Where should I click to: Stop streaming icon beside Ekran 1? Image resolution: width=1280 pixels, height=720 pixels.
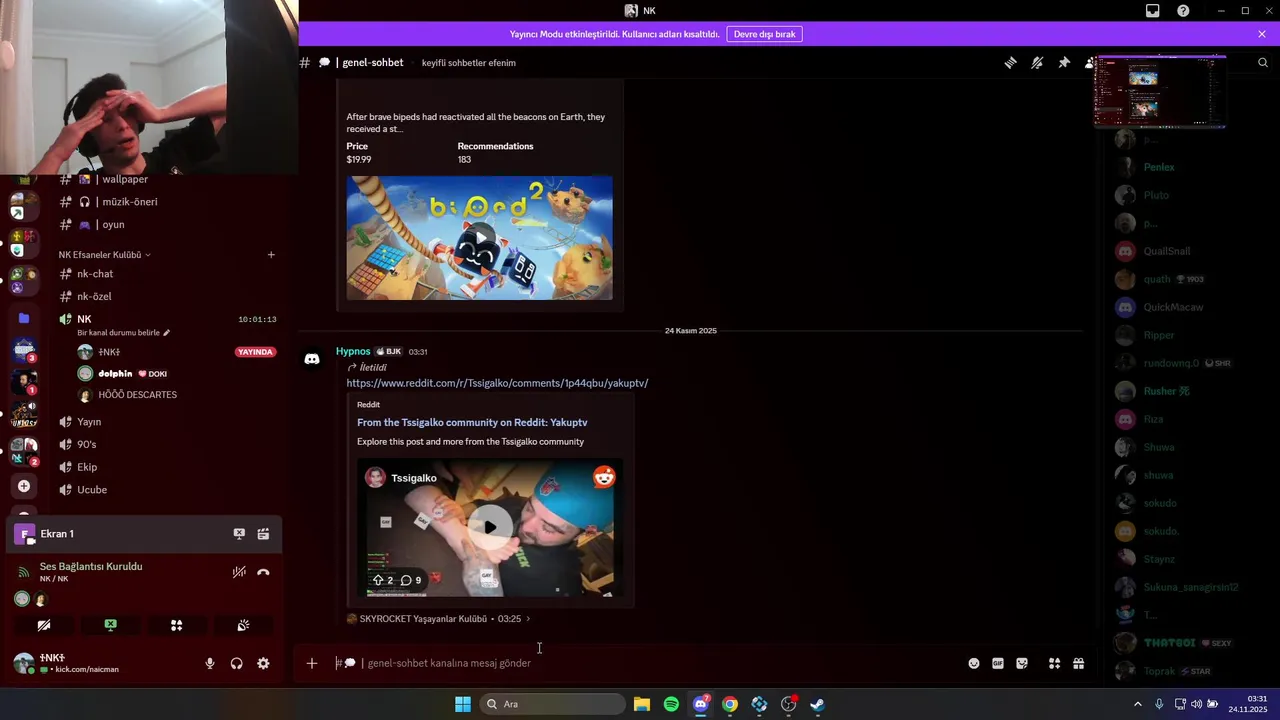(239, 534)
